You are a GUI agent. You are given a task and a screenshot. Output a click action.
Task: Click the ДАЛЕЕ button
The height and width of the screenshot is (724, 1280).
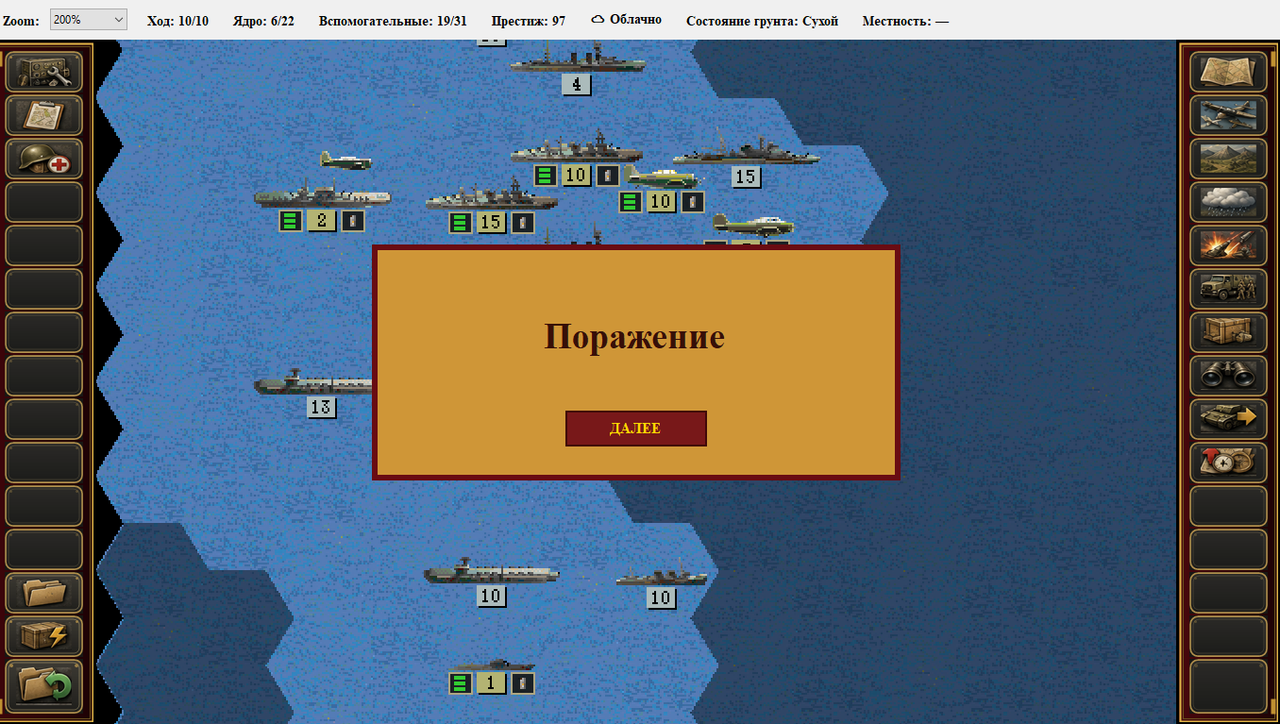[636, 428]
